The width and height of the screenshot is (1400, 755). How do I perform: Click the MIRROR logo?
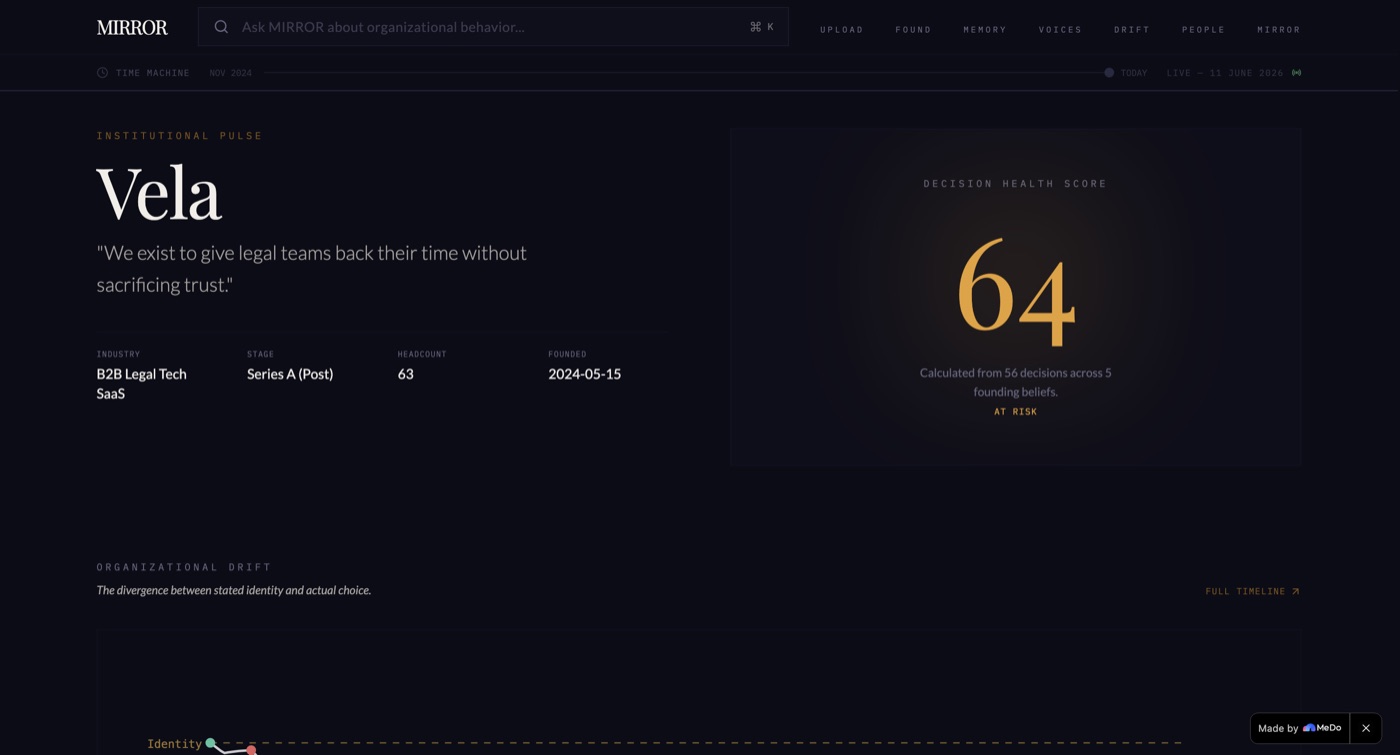pos(132,27)
